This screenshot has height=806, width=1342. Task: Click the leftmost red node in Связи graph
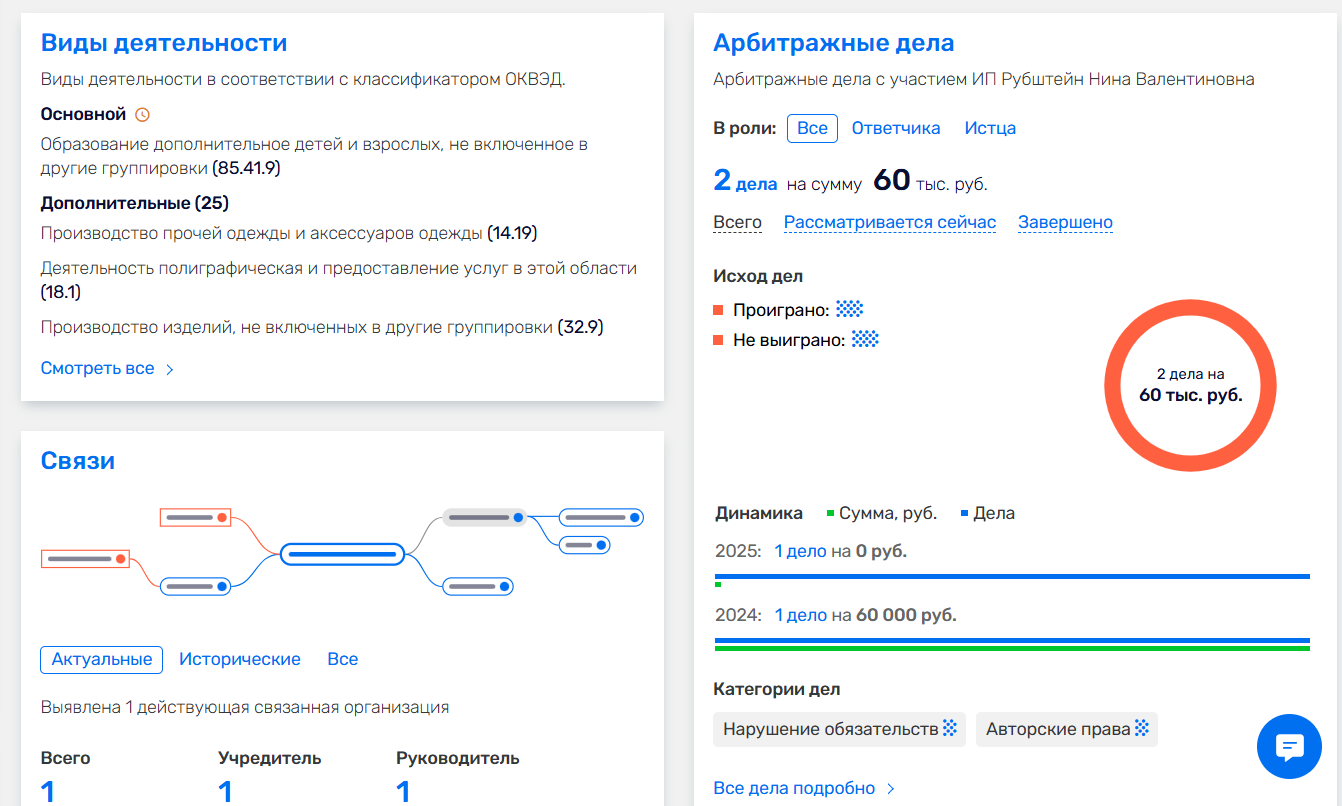click(x=86, y=559)
